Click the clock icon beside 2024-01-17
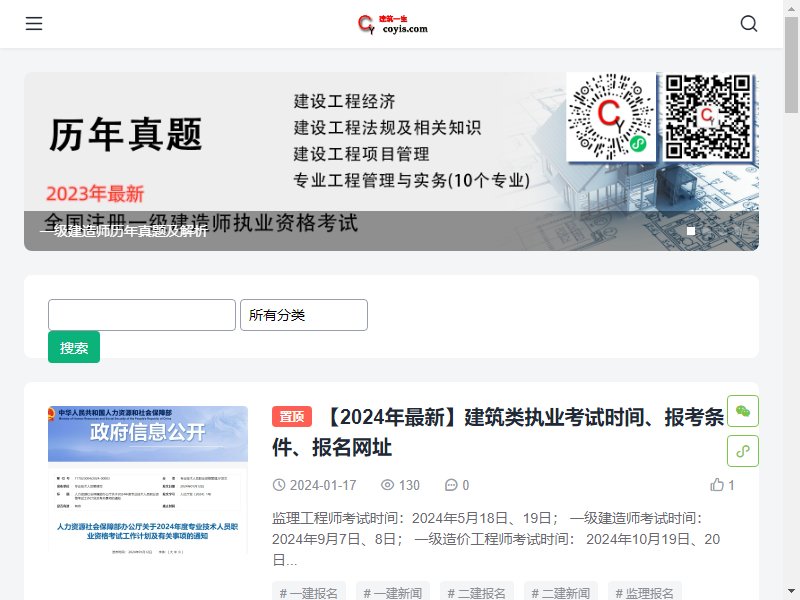The width and height of the screenshot is (800, 600). pyautogui.click(x=279, y=485)
